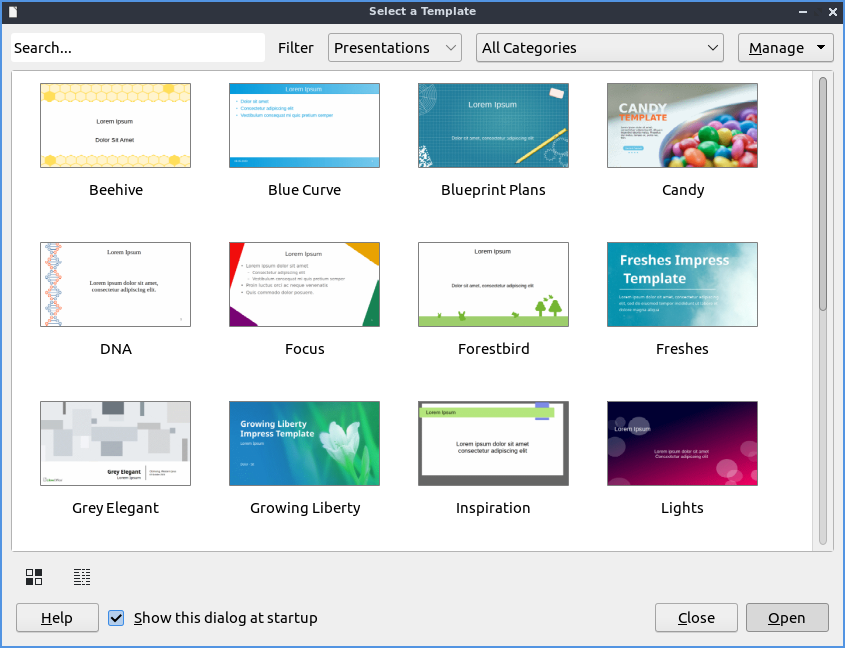Choose the DNA template

point(115,284)
